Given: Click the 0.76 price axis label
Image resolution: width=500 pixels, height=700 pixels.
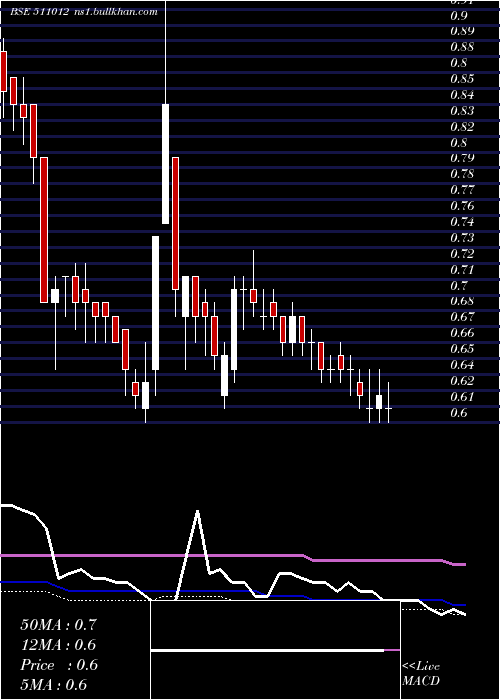Looking at the screenshot, I should 462,206.
